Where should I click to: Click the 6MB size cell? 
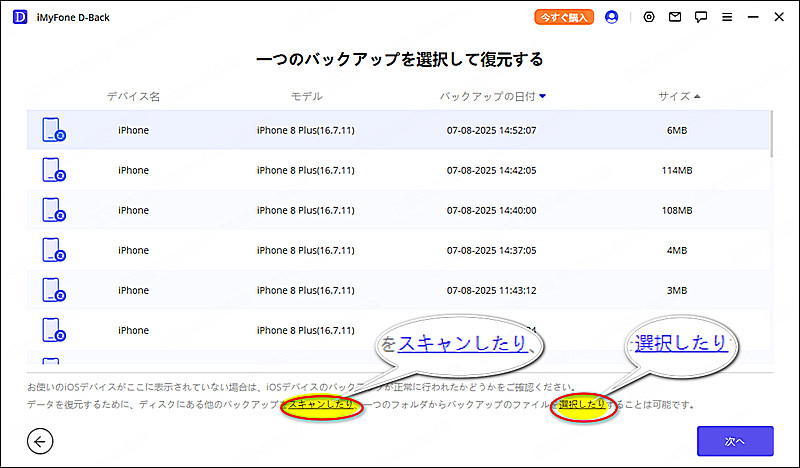[677, 130]
